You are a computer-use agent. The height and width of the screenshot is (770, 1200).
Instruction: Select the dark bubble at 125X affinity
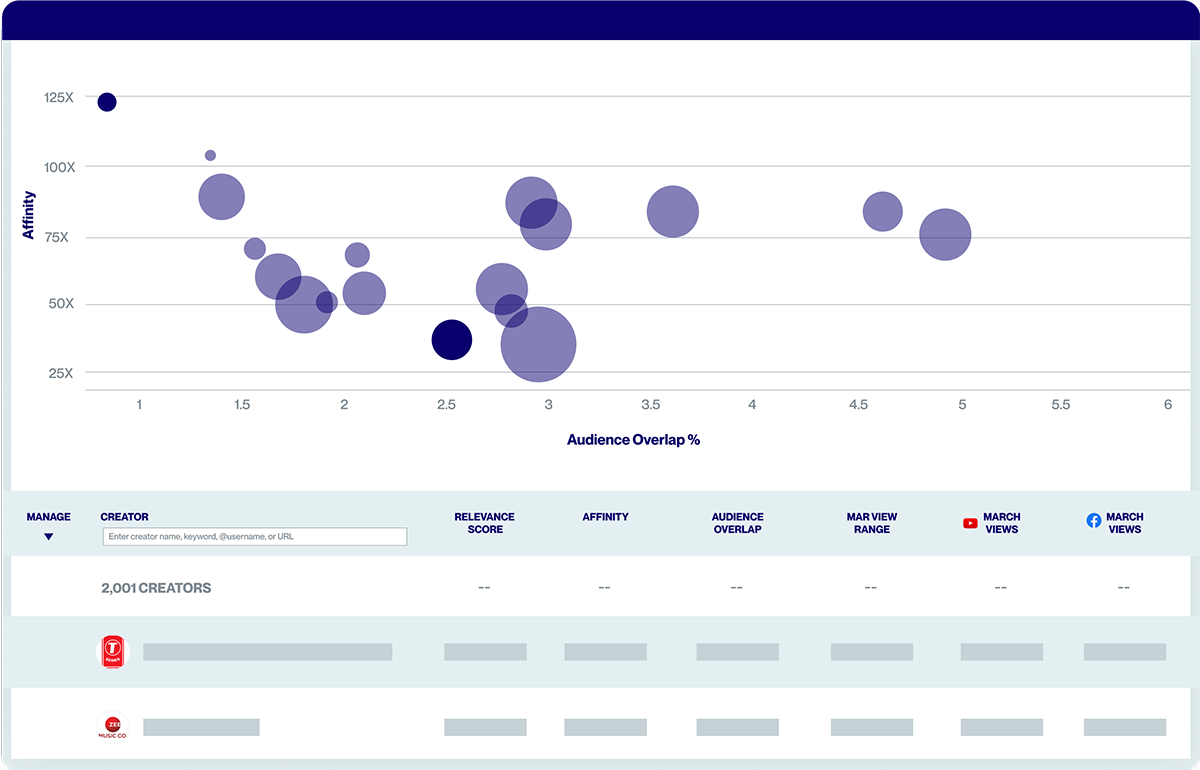107,102
